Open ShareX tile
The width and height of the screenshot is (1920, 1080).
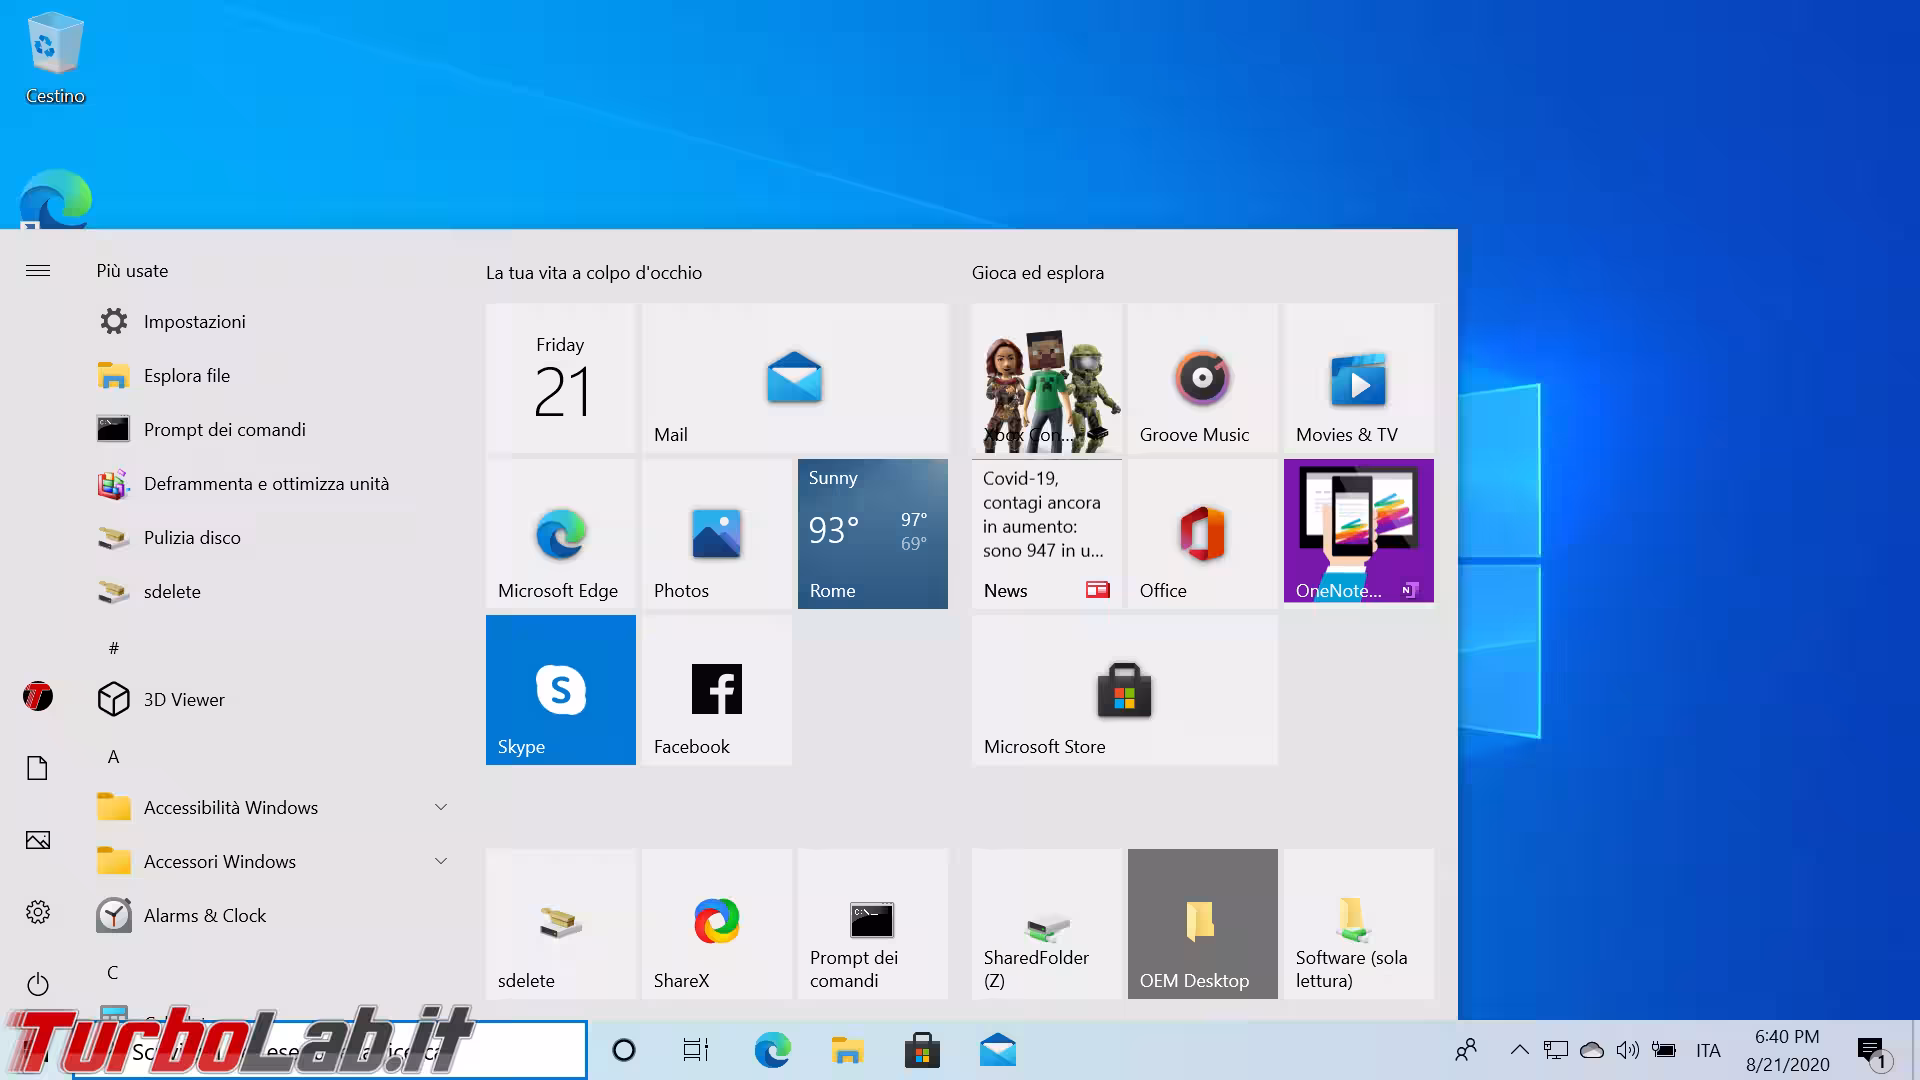716,923
